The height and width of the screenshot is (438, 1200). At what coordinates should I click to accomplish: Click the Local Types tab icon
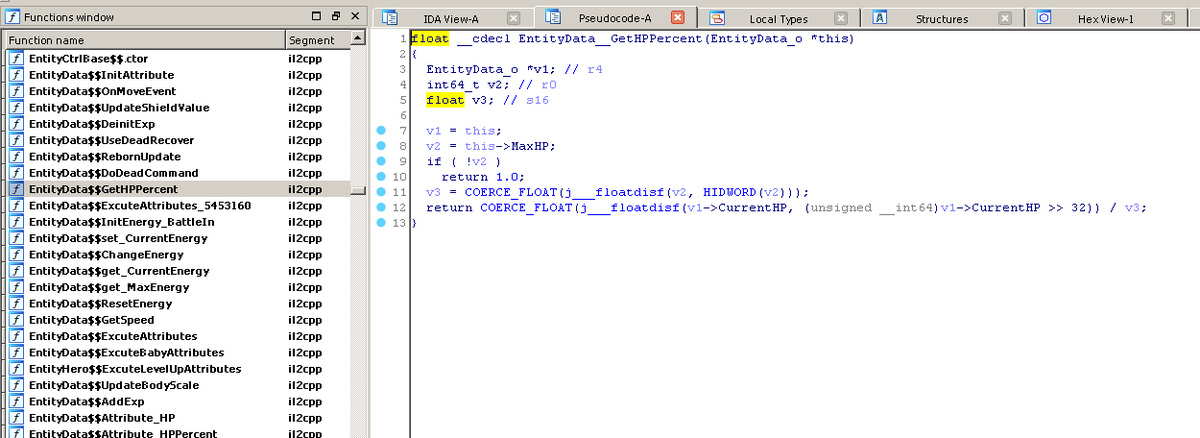[x=716, y=18]
